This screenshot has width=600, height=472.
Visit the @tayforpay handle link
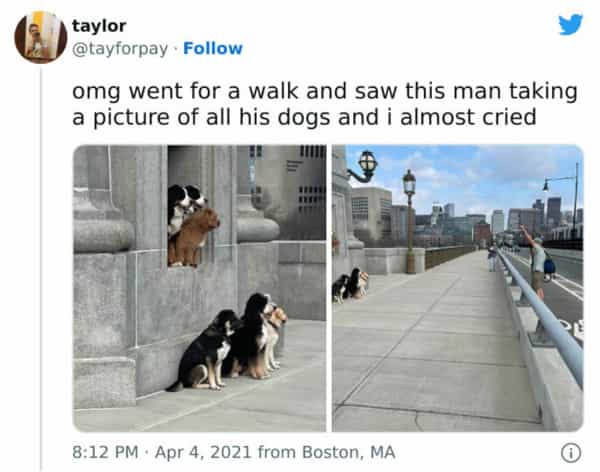[120, 49]
